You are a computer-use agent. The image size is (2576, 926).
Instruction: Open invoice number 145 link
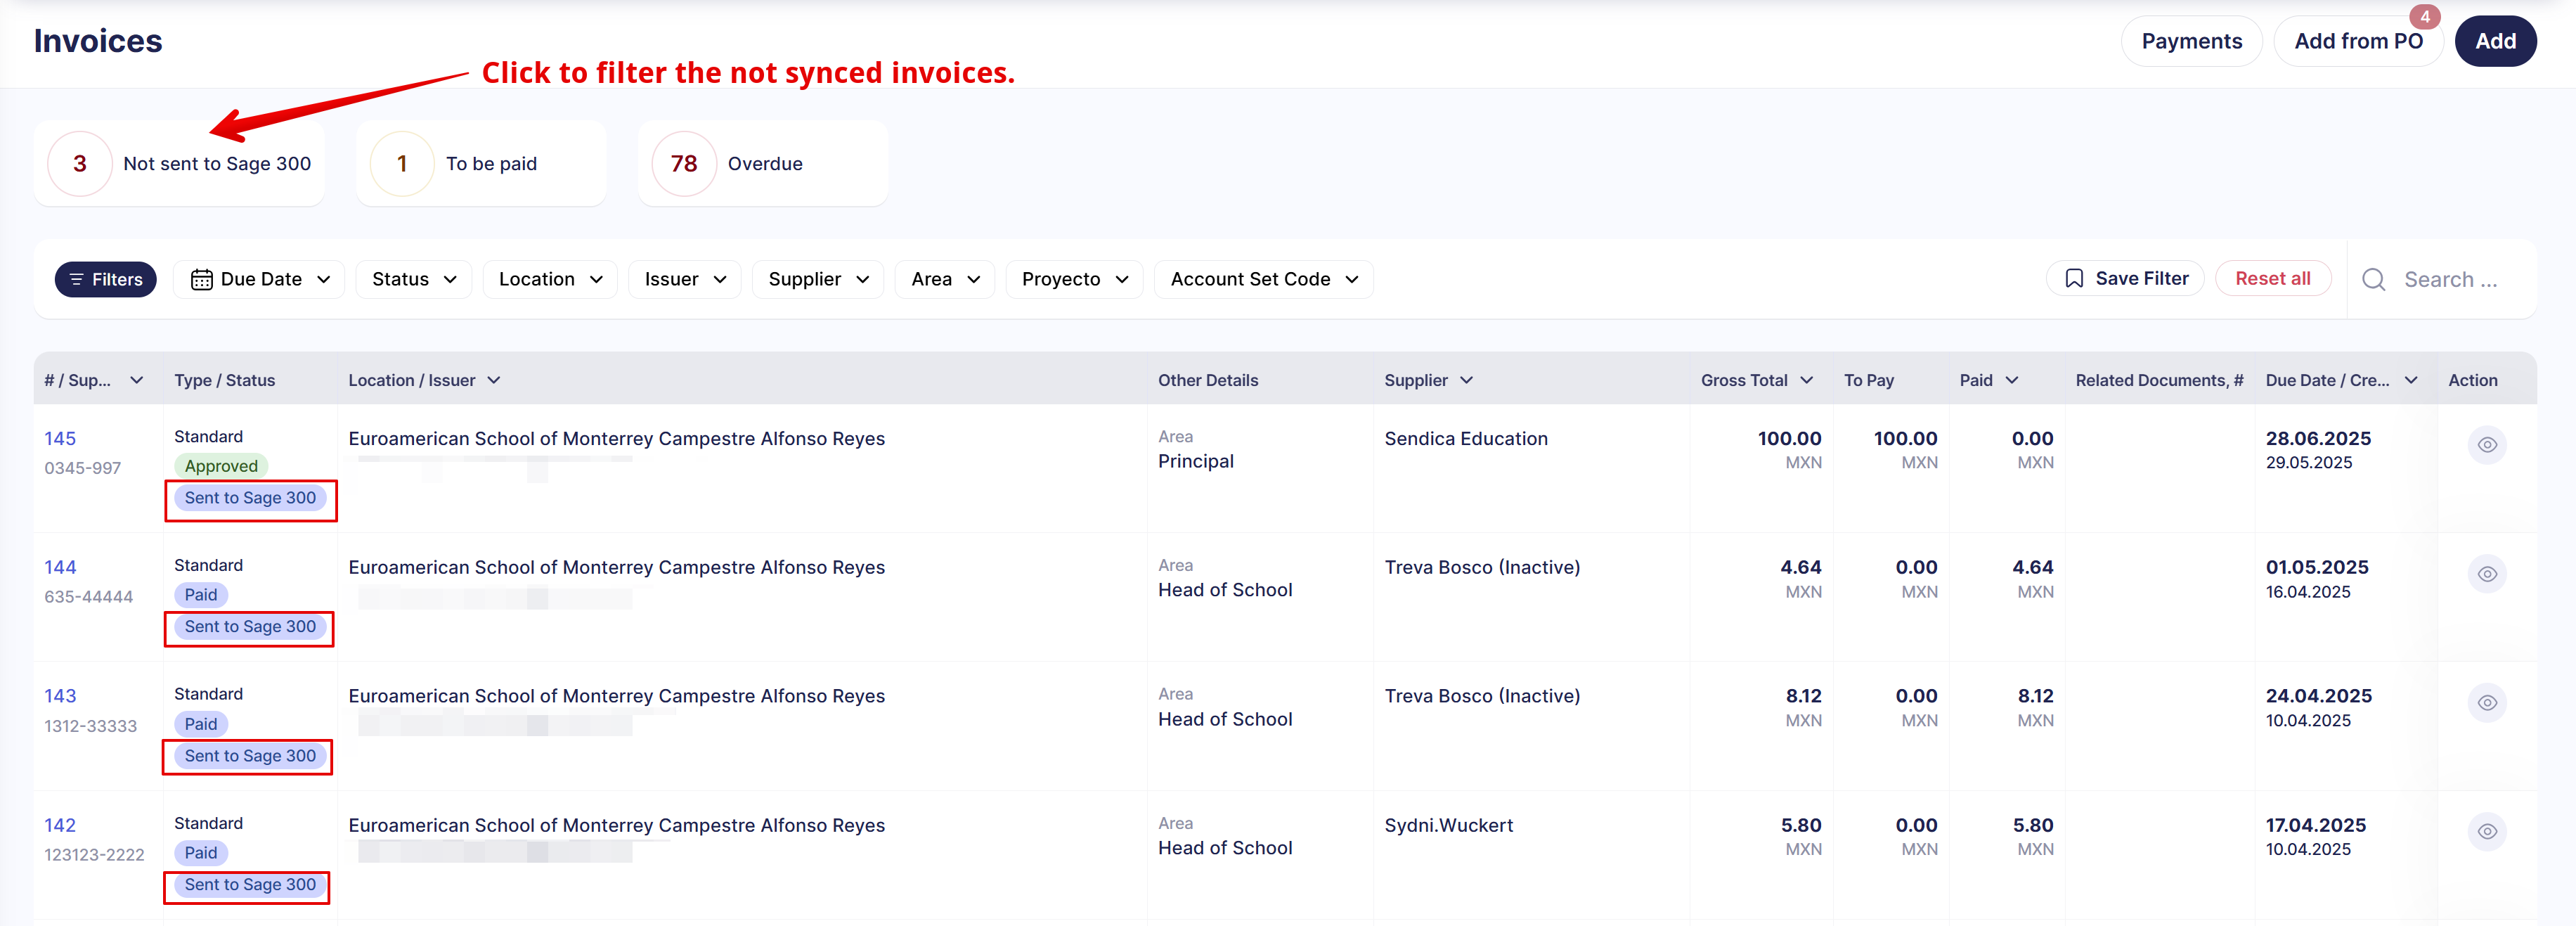pos(60,439)
